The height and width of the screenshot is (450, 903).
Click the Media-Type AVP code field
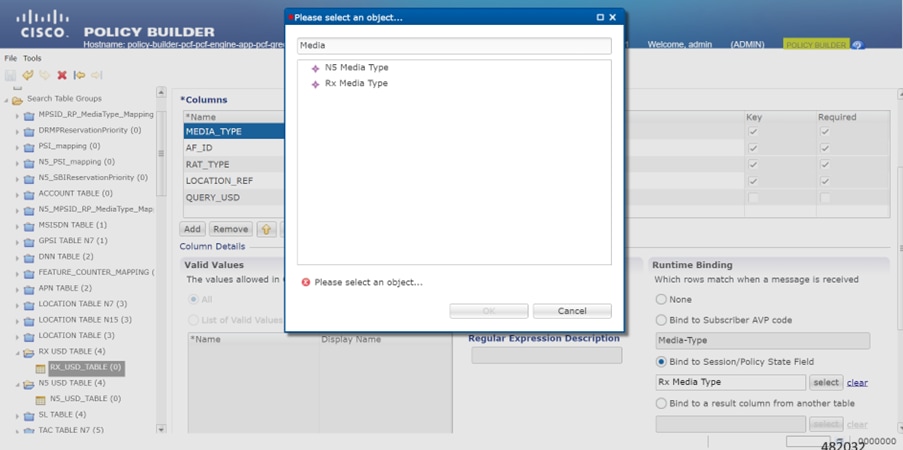pos(762,341)
